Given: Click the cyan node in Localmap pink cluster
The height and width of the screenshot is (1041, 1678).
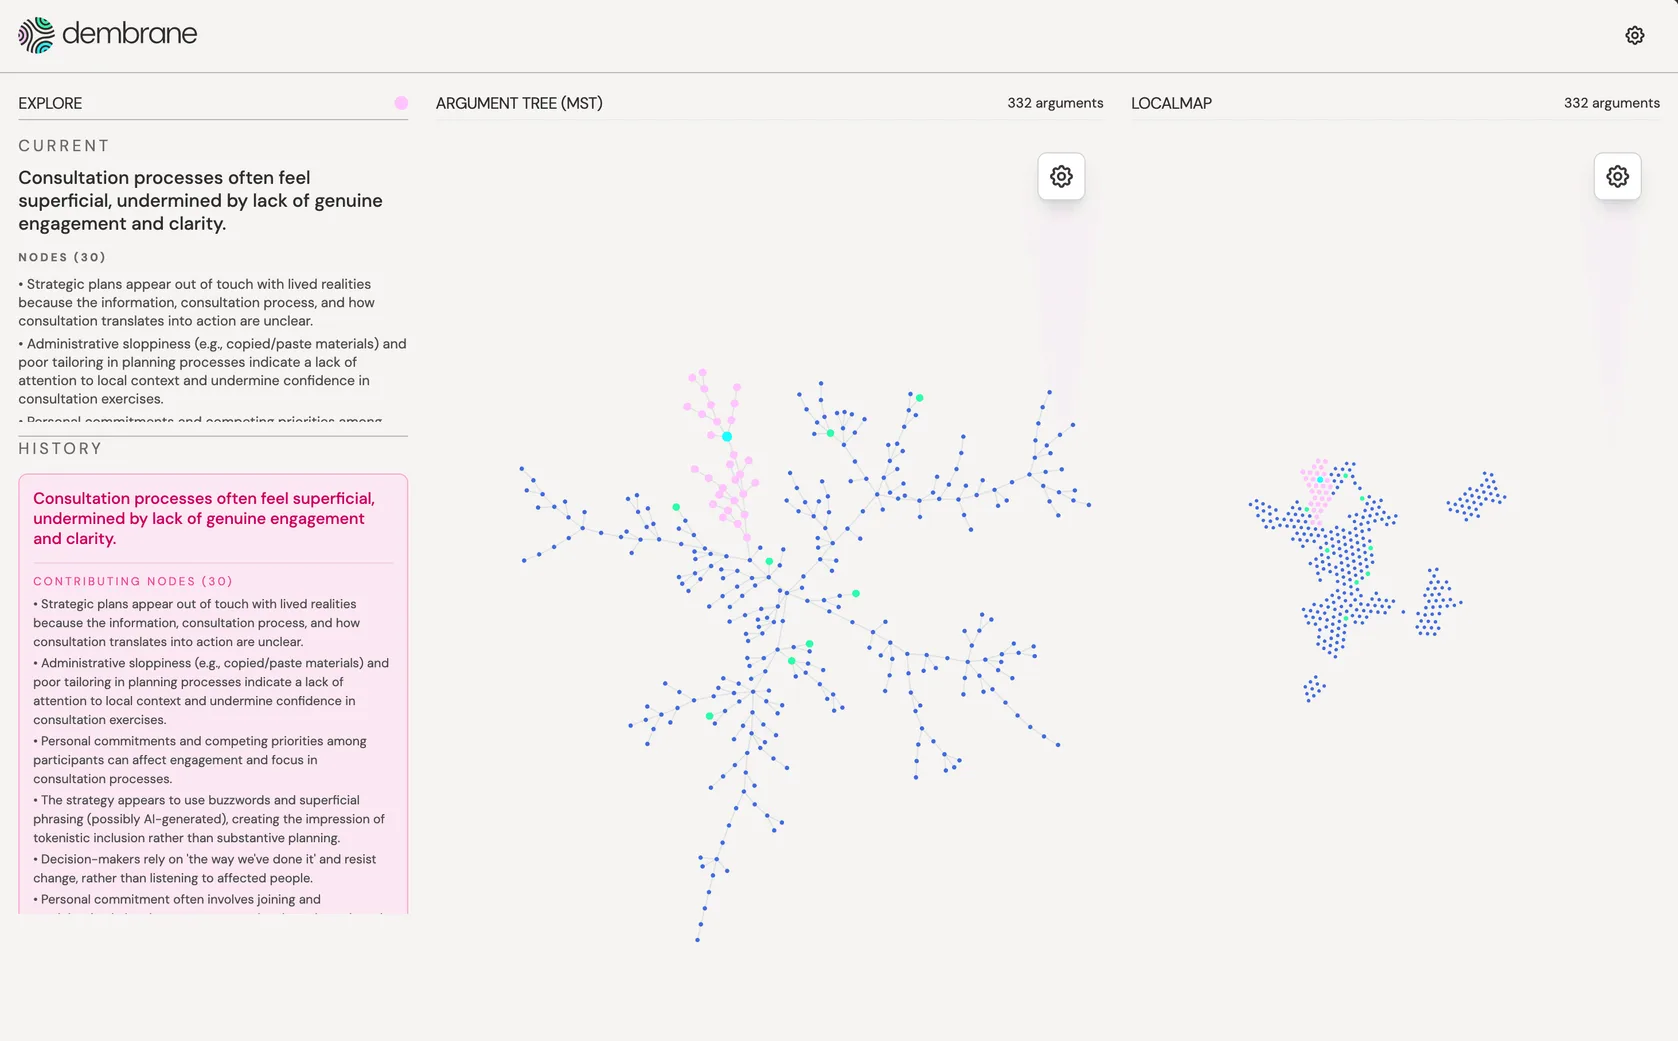Looking at the screenshot, I should coord(1320,480).
